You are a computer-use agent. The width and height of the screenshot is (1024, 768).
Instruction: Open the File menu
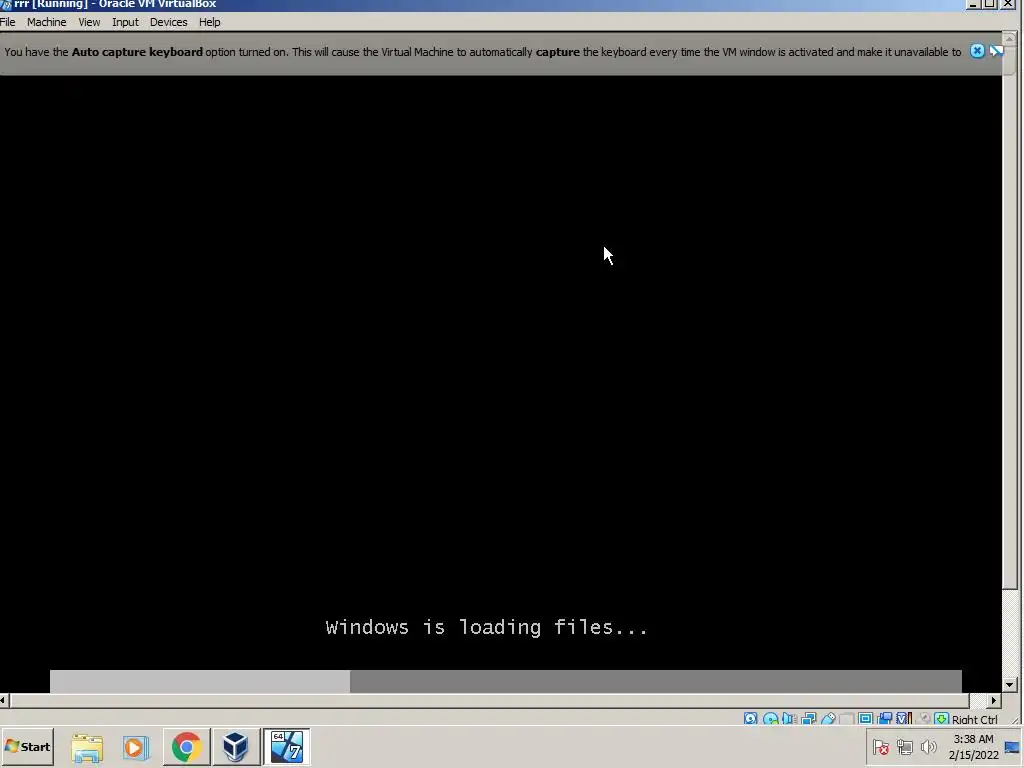(x=7, y=22)
